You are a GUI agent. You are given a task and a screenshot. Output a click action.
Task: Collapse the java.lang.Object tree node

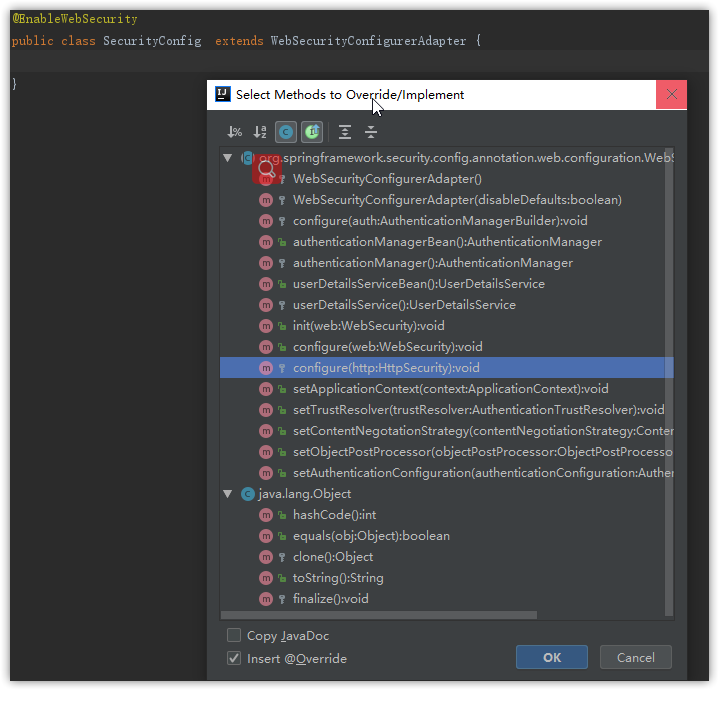(x=228, y=494)
